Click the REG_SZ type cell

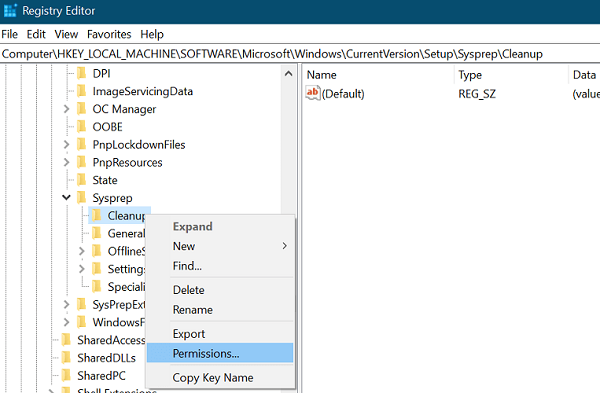[x=477, y=94]
